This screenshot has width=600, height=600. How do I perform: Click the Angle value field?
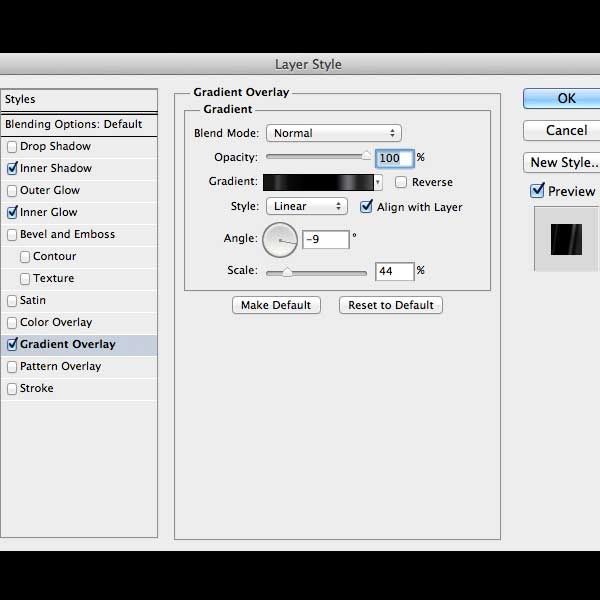pos(326,240)
